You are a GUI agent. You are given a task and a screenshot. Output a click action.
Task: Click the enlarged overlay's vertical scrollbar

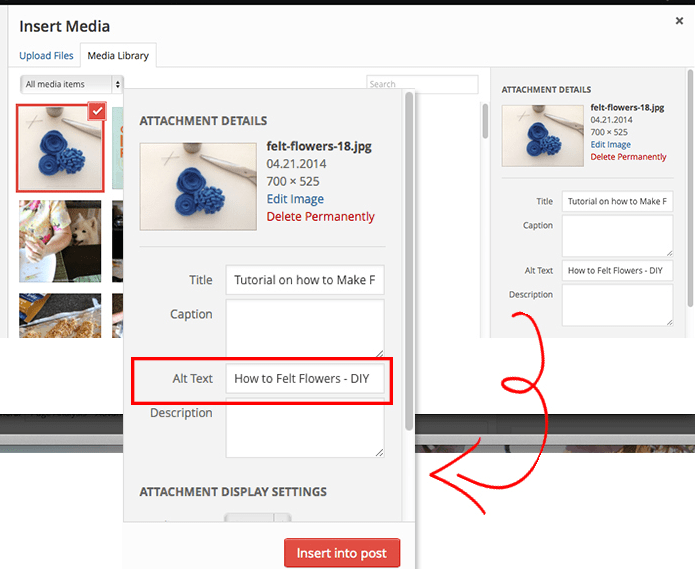pyautogui.click(x=408, y=260)
